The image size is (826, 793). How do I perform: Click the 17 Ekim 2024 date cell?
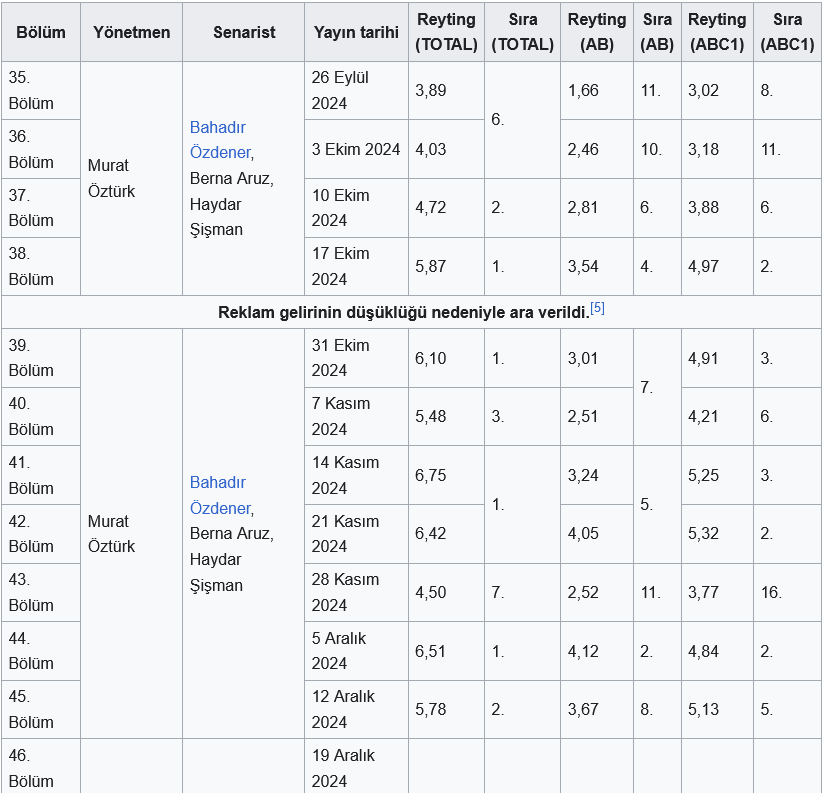point(356,267)
